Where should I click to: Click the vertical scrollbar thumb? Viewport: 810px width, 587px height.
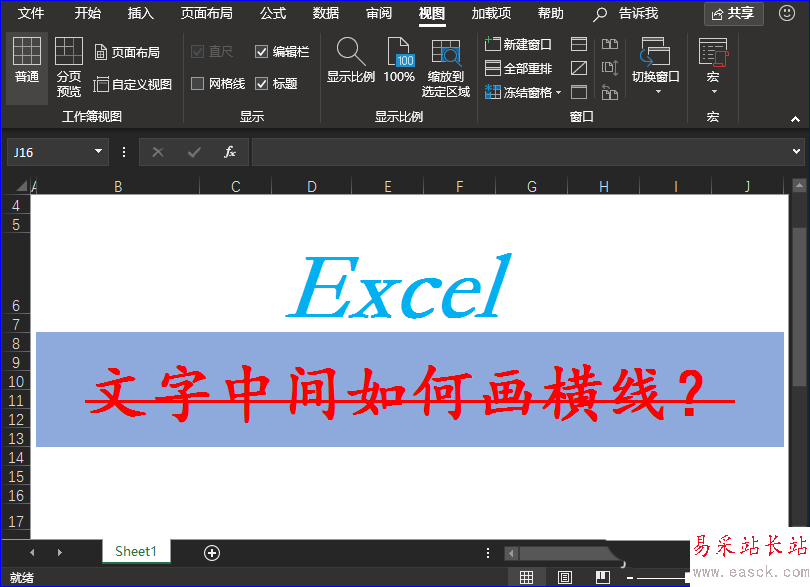tap(799, 306)
